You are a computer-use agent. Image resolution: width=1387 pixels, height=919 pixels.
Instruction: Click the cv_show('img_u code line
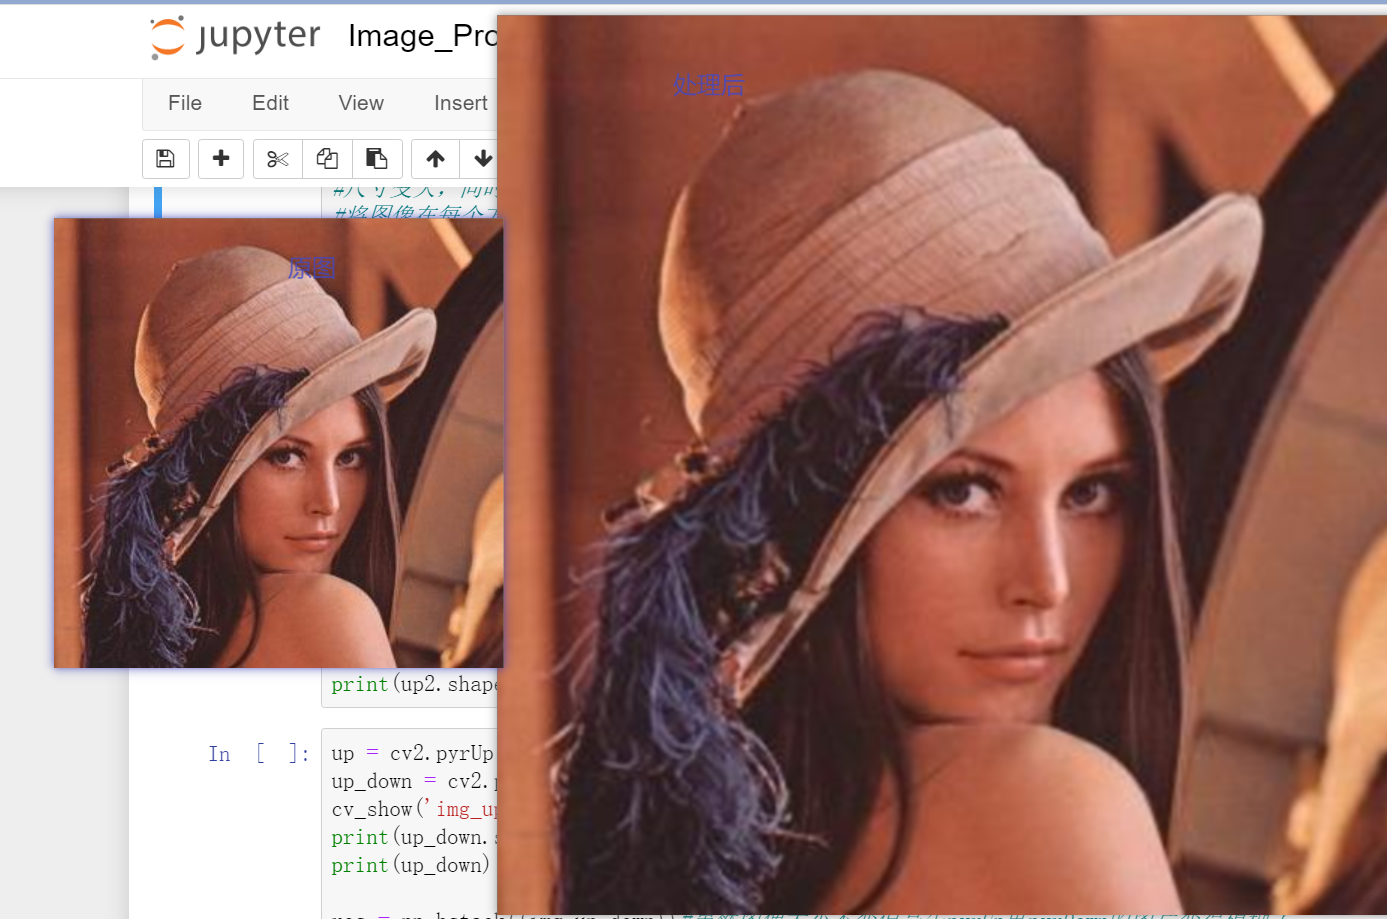click(x=413, y=809)
